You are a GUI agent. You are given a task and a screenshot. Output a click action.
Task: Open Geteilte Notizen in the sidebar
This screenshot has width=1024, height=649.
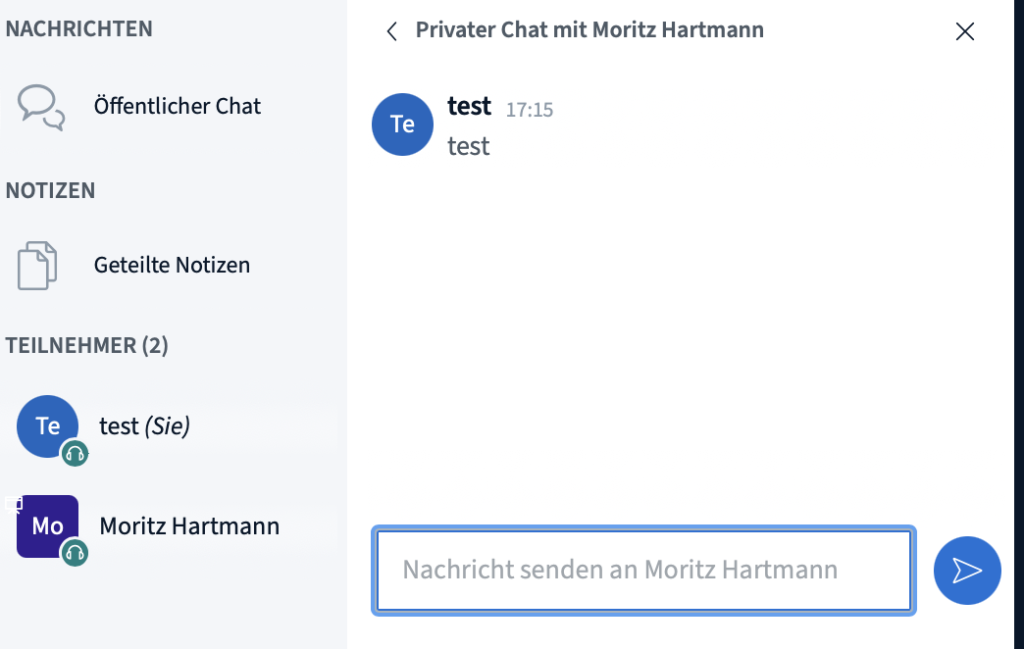pos(170,265)
